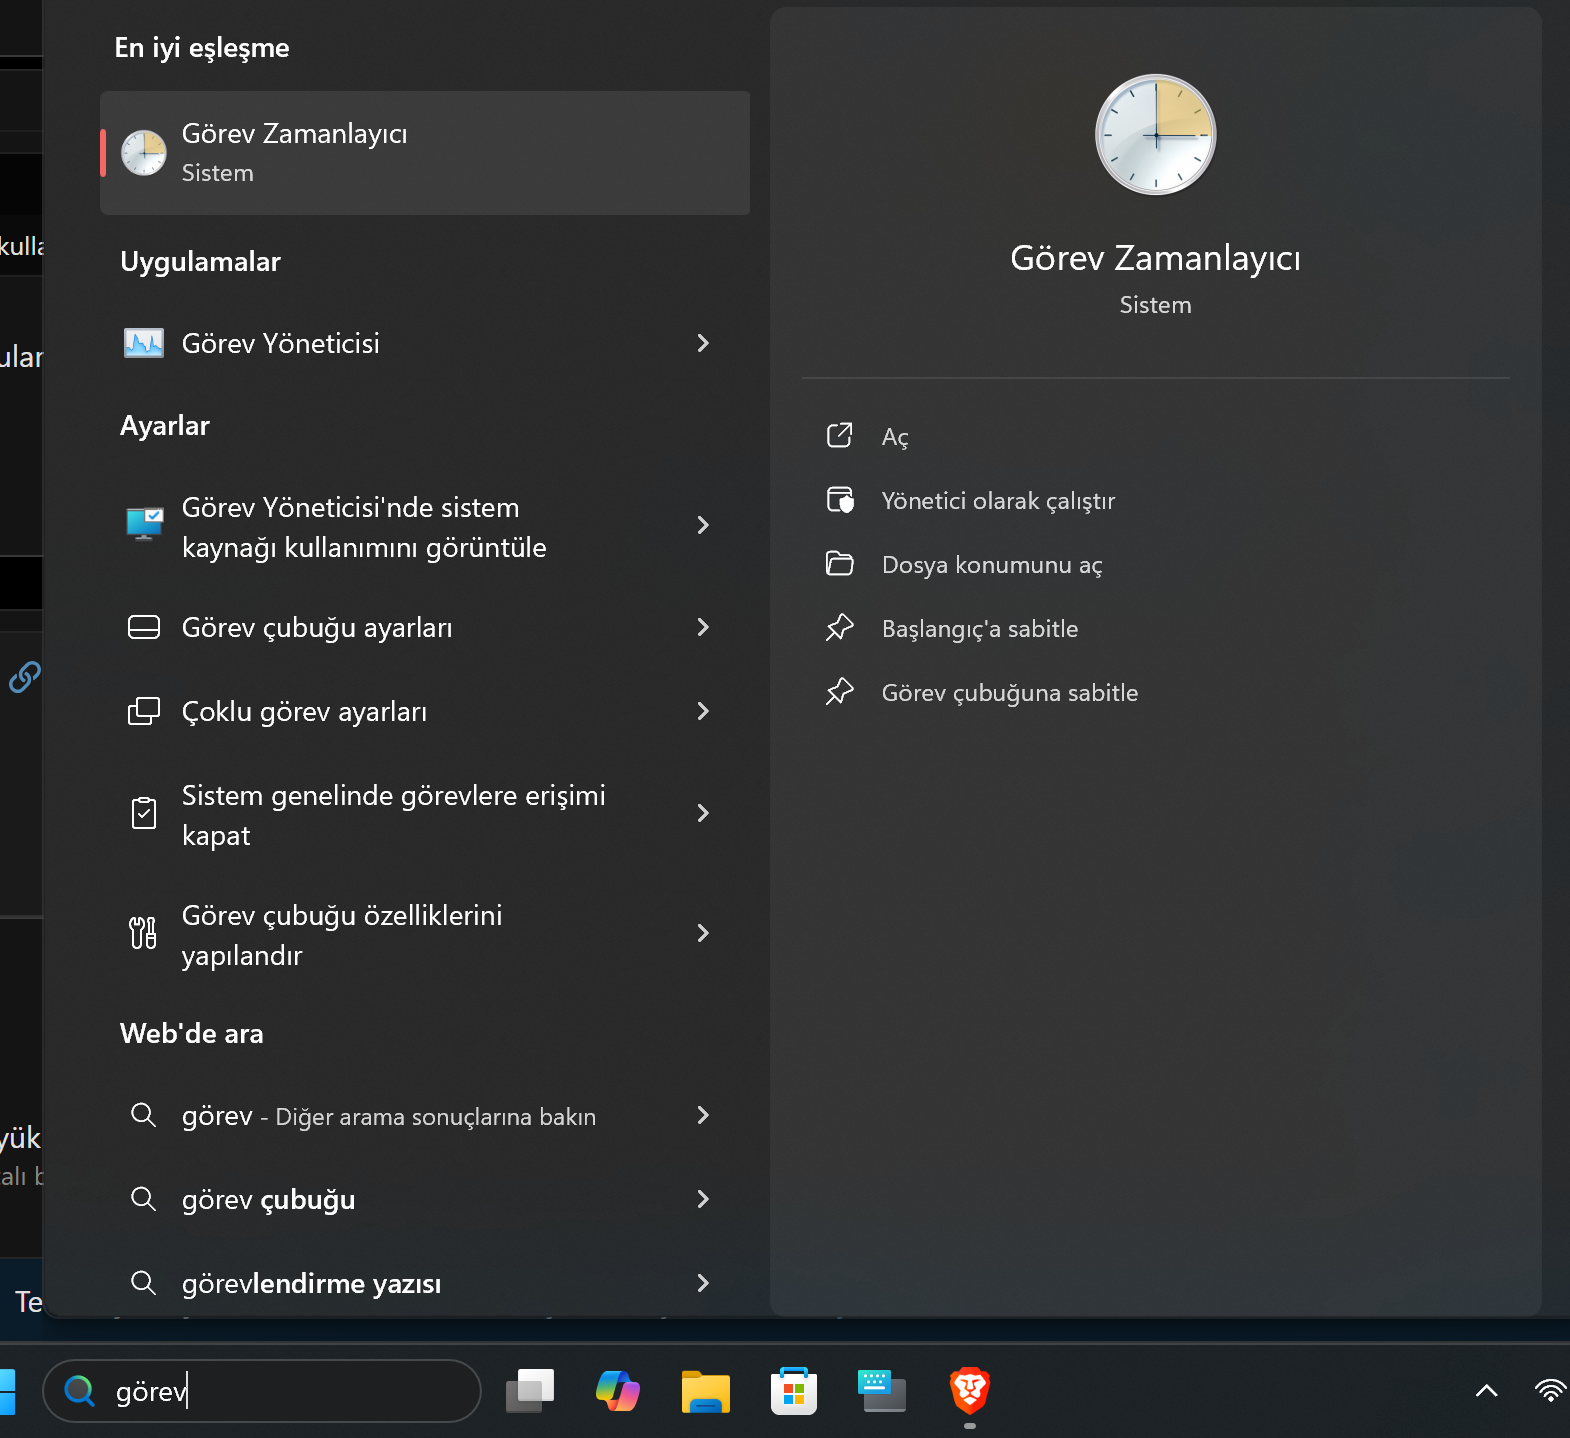Expand chevron for Görev çubuğu özelliklerini yapılandır

[703, 933]
